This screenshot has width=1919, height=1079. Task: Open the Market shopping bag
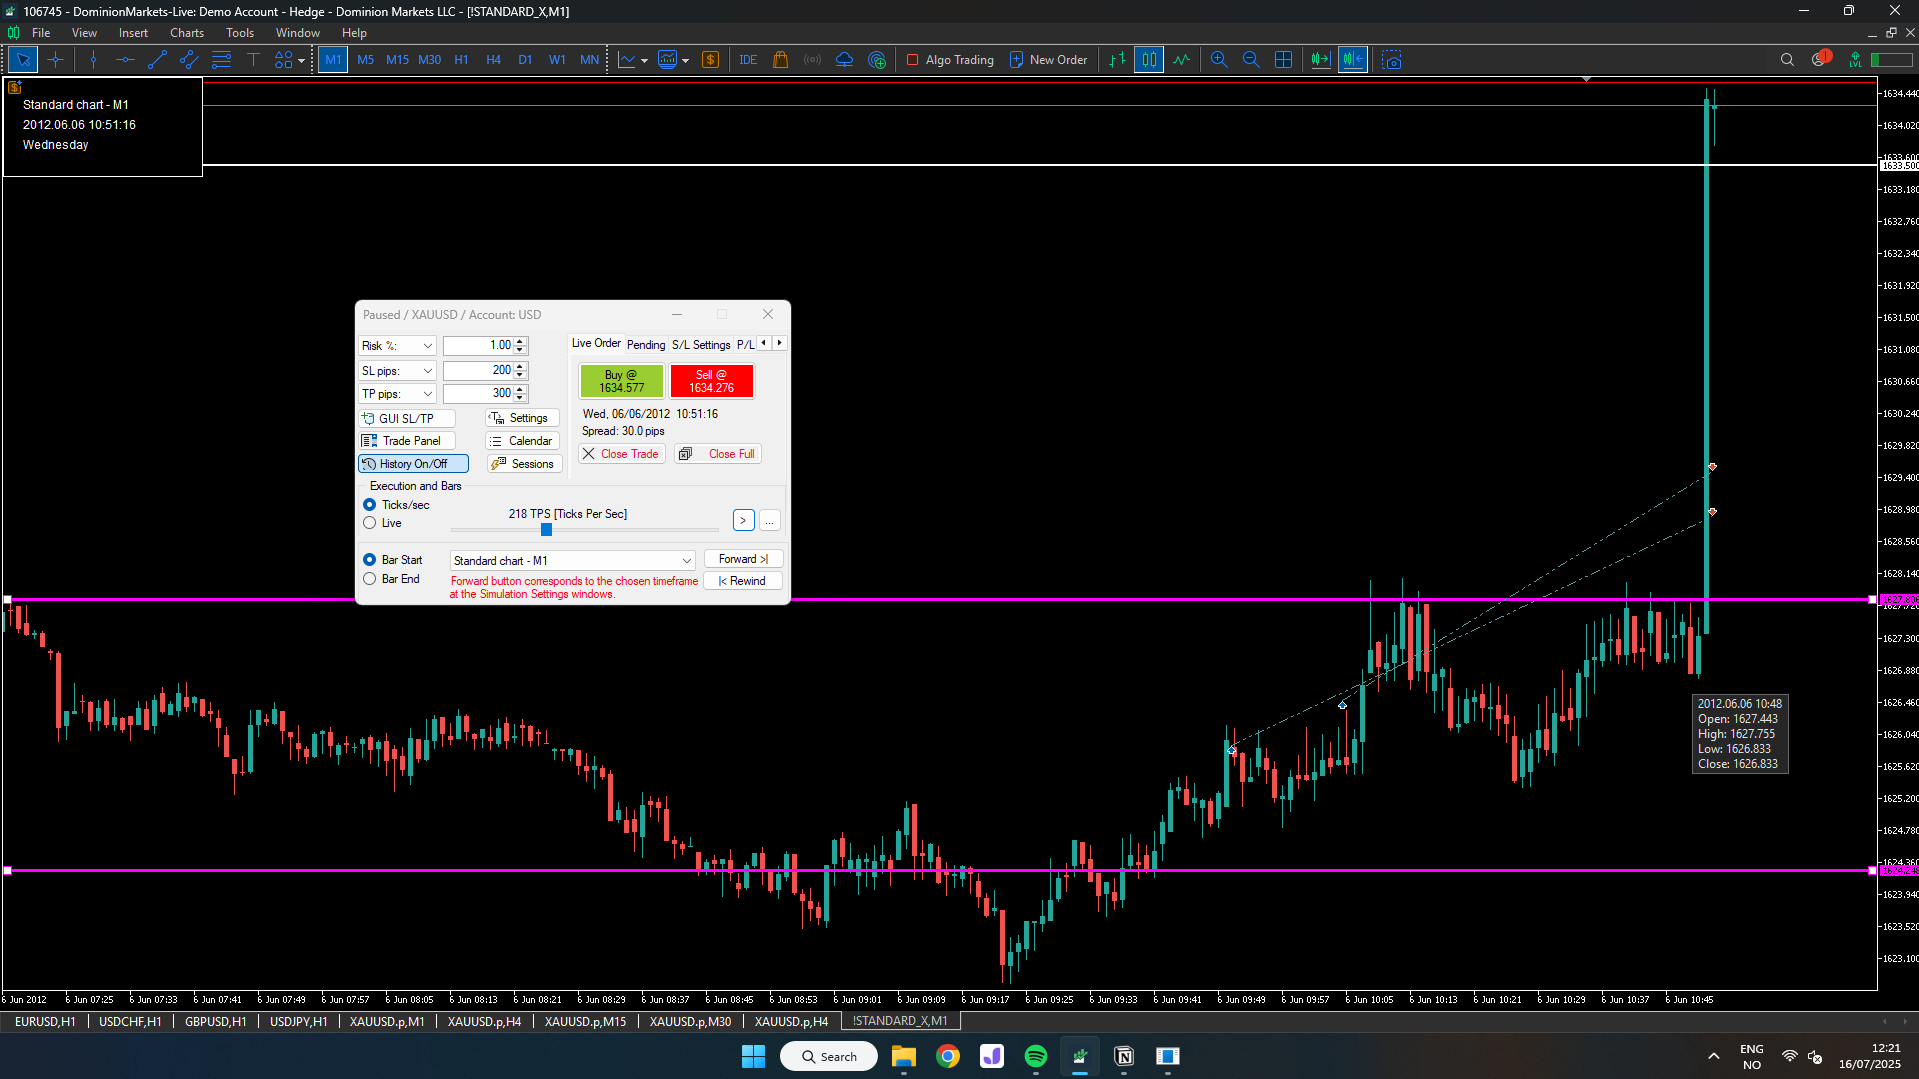tap(781, 60)
